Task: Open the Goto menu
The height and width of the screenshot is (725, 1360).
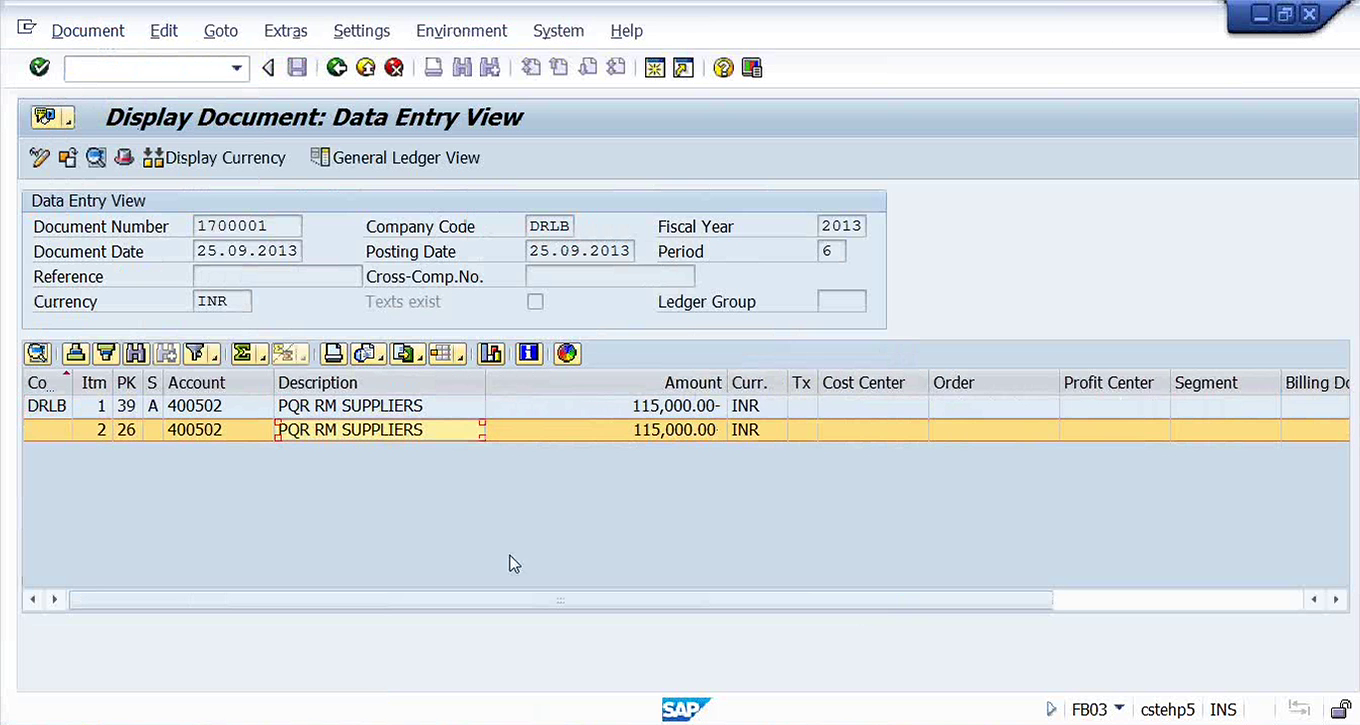Action: (x=221, y=31)
